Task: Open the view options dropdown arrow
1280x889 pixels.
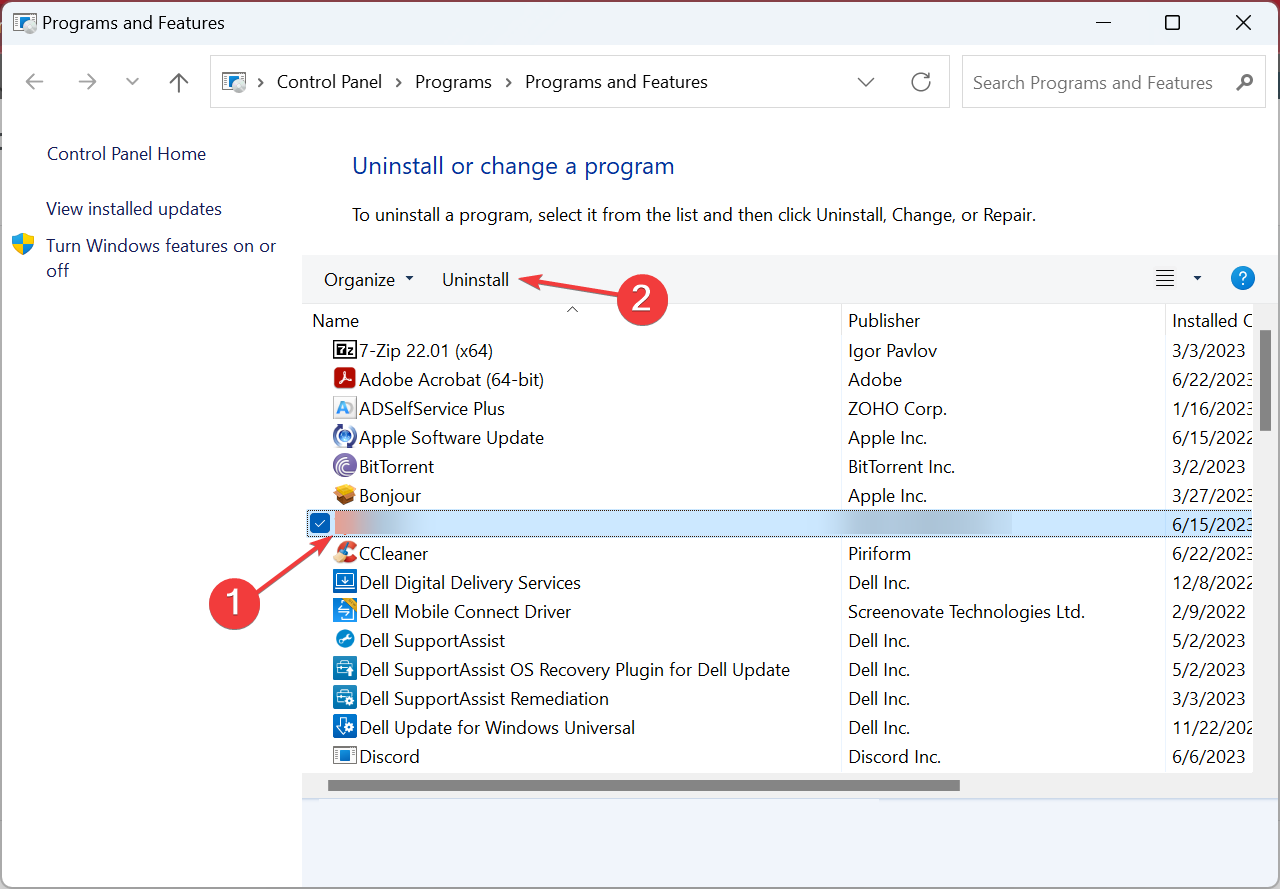Action: pyautogui.click(x=1197, y=279)
